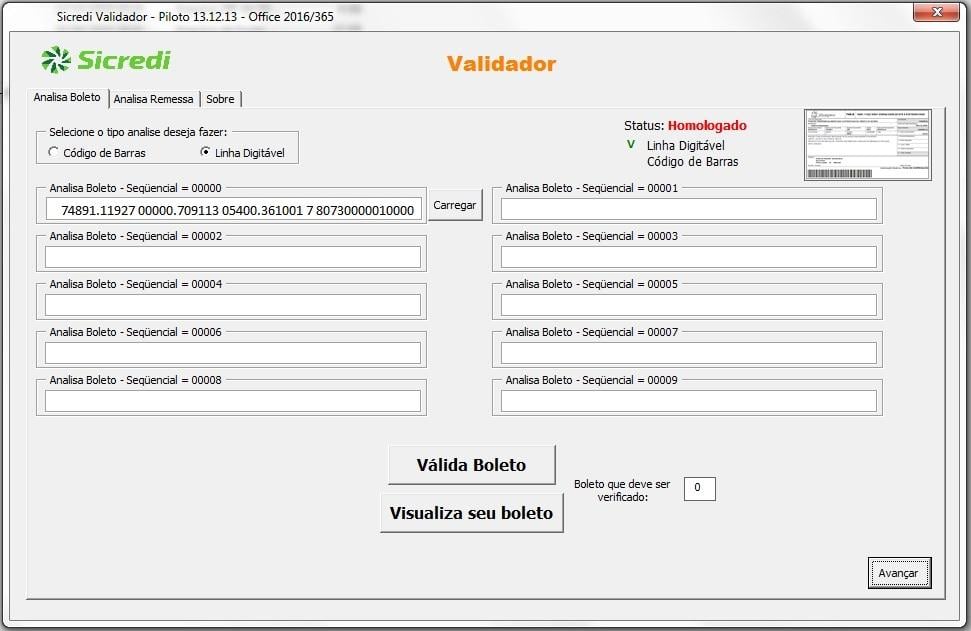The height and width of the screenshot is (631, 971).
Task: Focus the Seqüencial 00005 input field
Action: [x=689, y=305]
